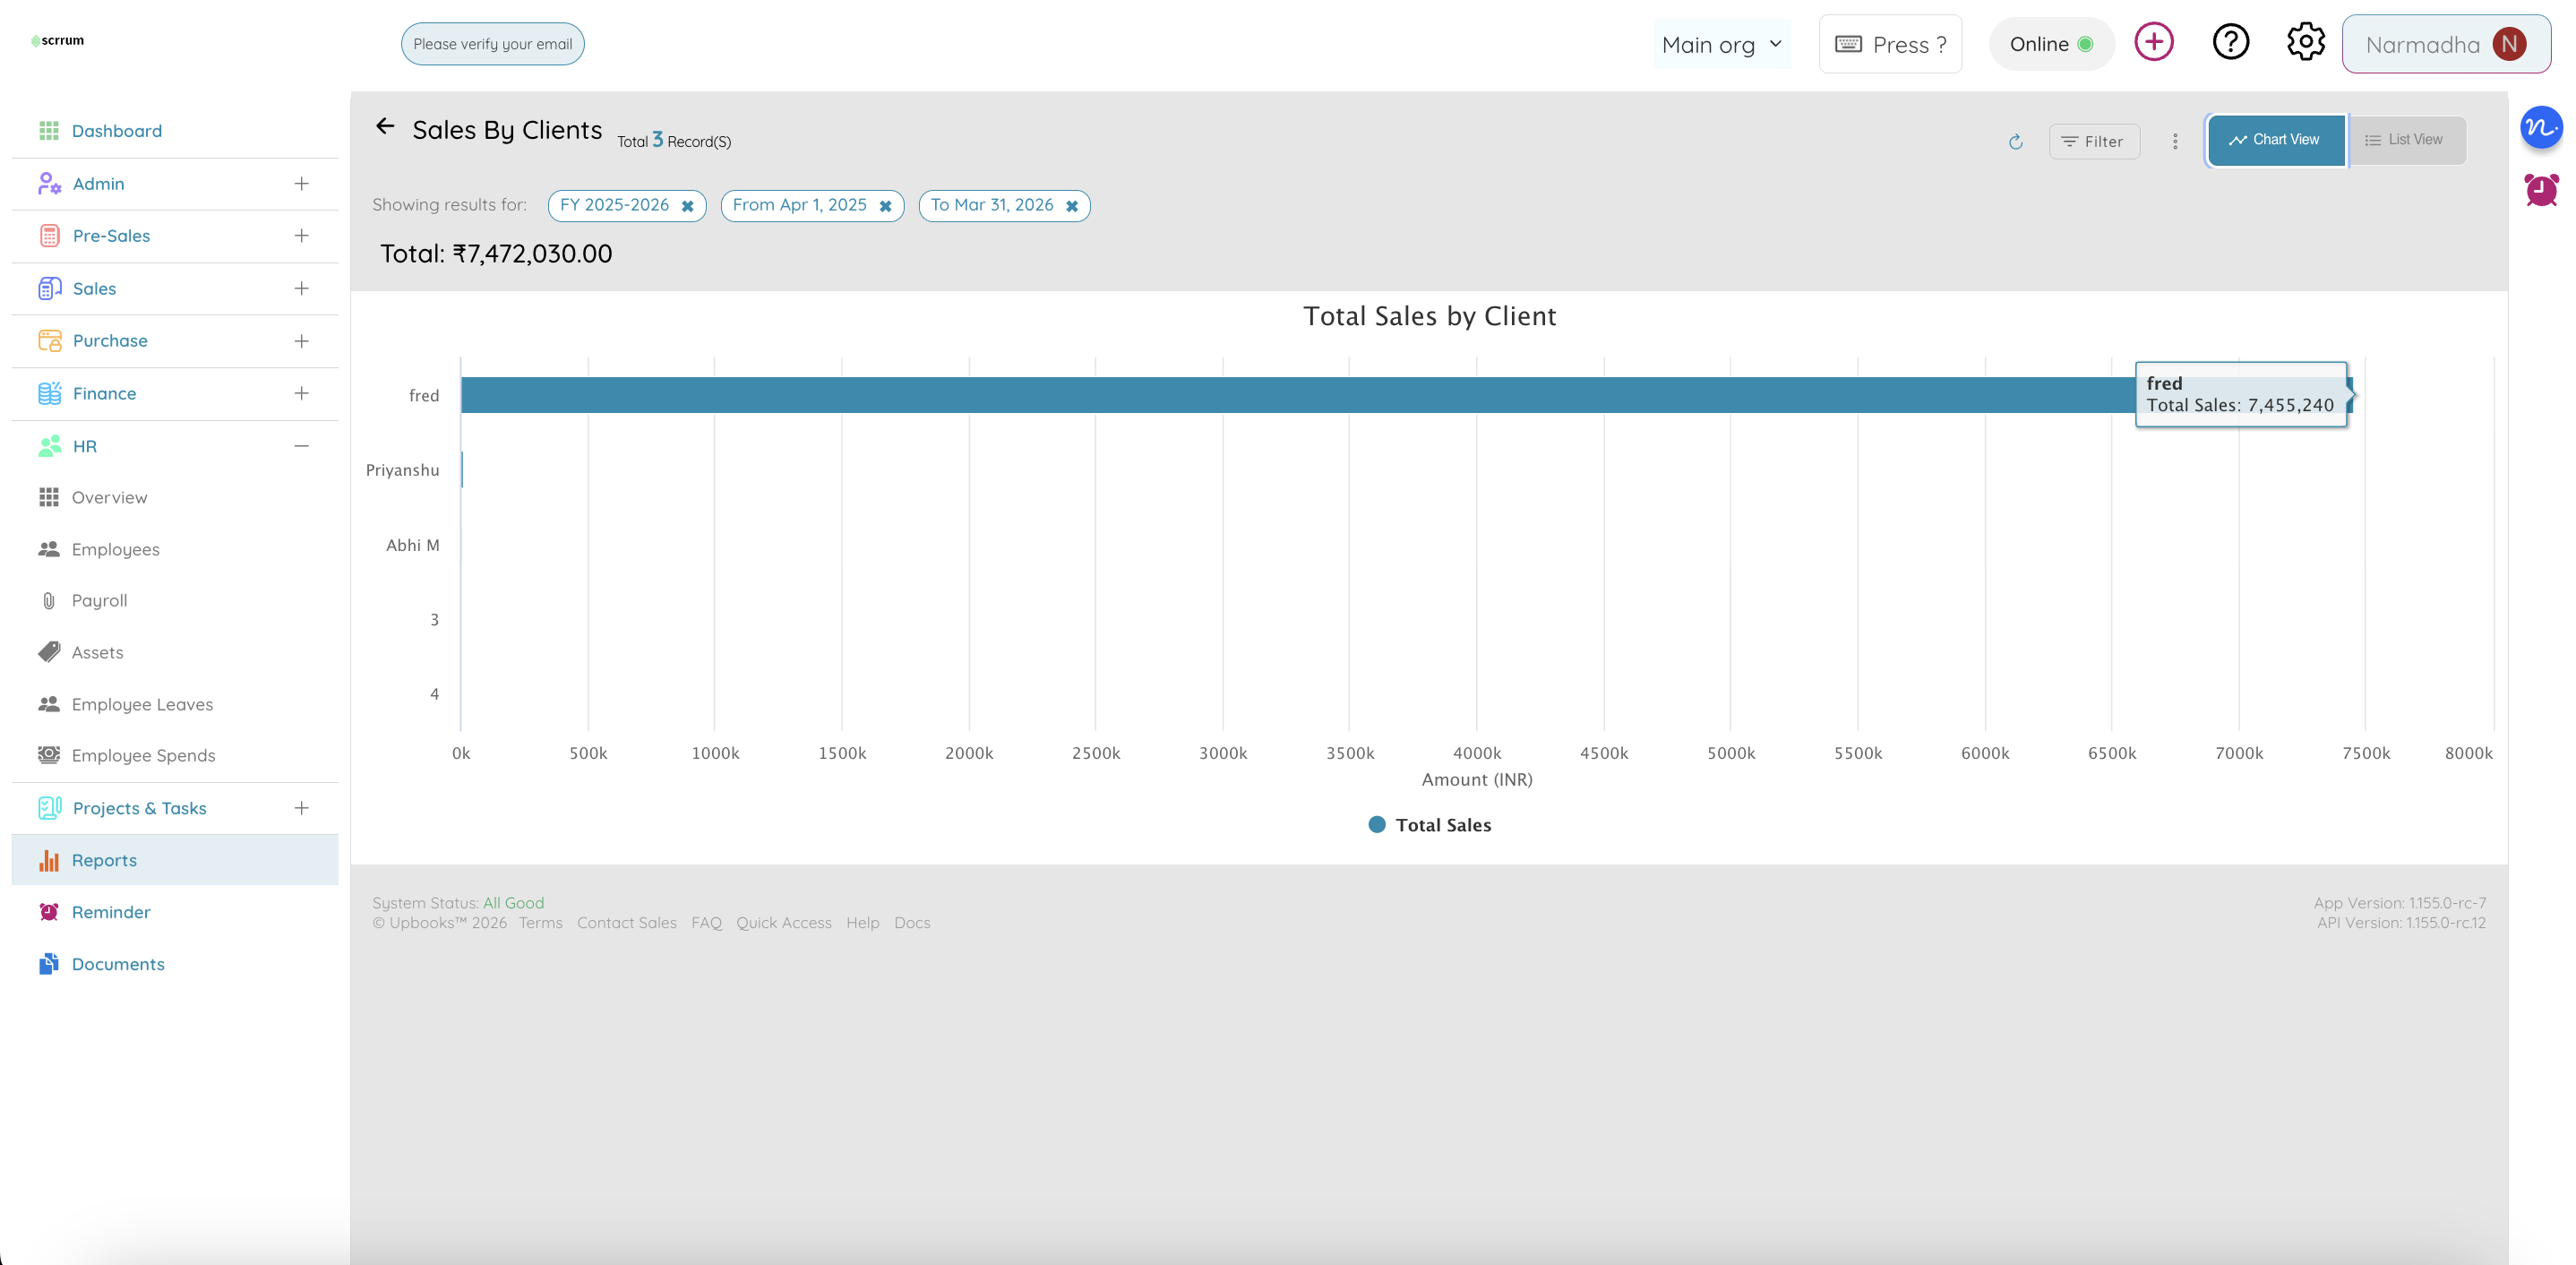Viewport: 2576px width, 1265px height.
Task: Click the refresh report icon
Action: (x=2015, y=142)
